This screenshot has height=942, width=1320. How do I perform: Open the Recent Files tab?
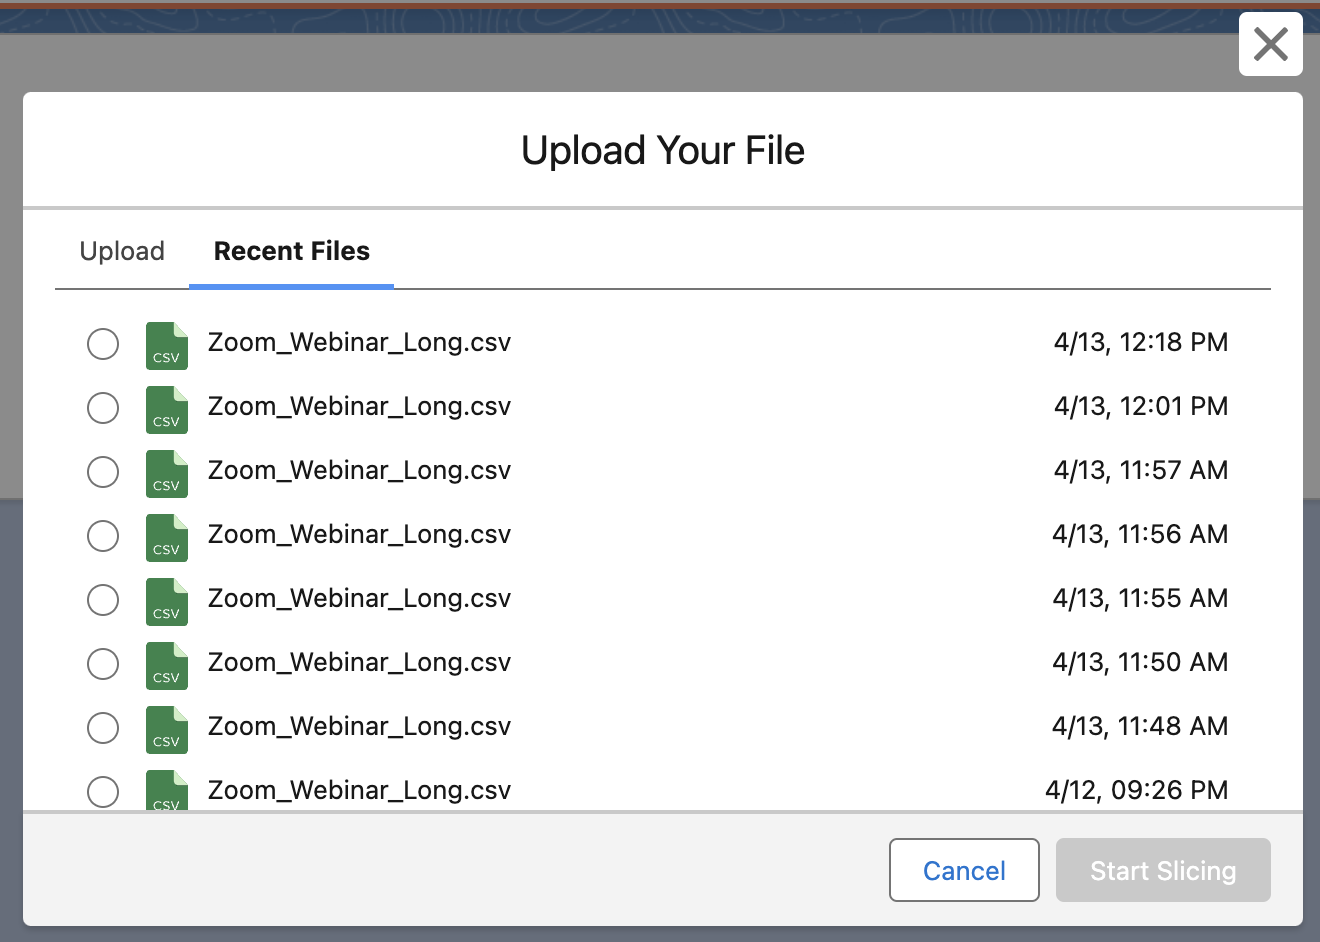pos(291,251)
